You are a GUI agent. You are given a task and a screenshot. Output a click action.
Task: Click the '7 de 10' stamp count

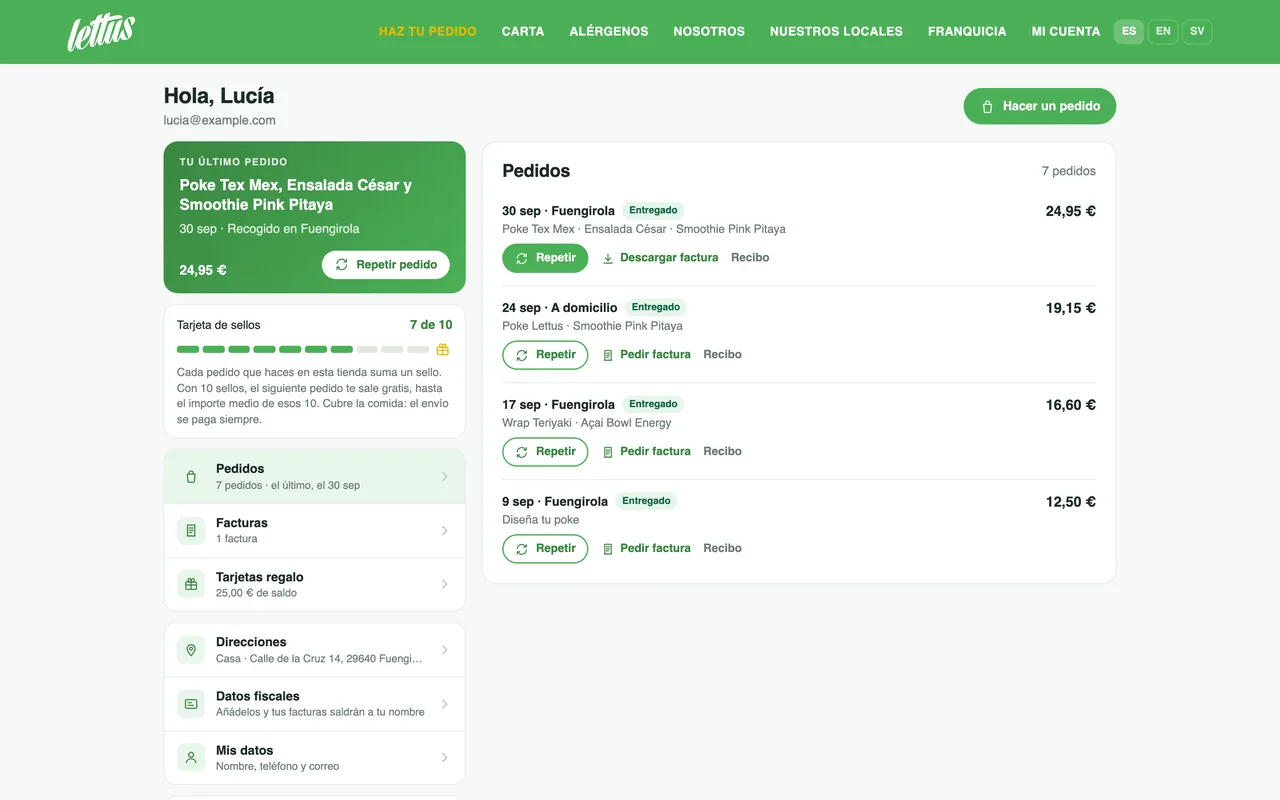pyautogui.click(x=431, y=325)
